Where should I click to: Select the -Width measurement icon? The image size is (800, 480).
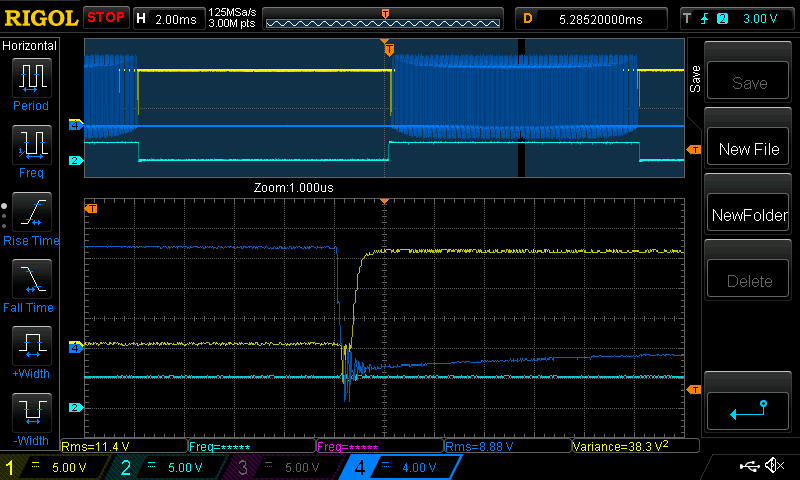(31, 413)
